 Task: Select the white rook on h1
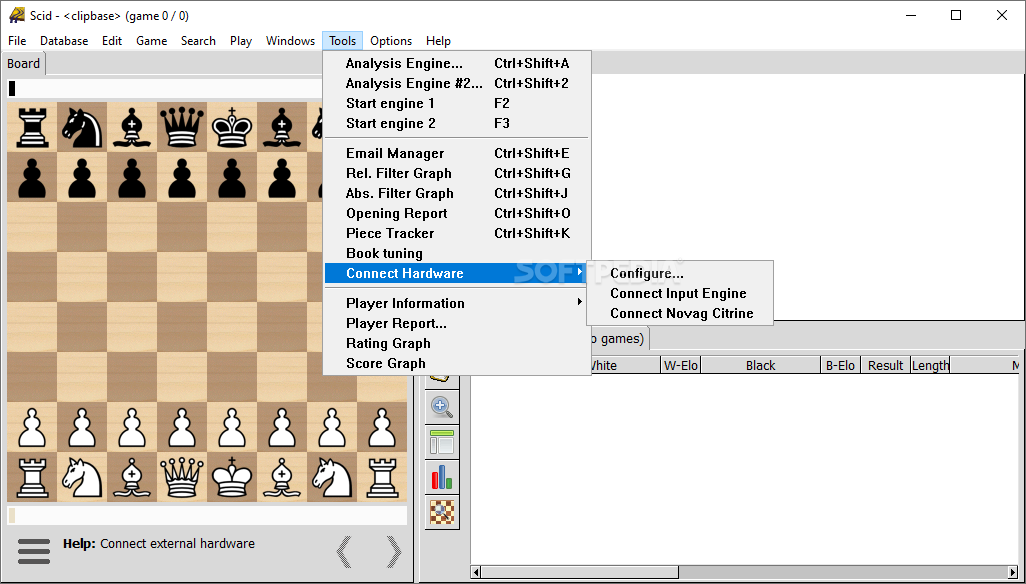pos(381,477)
